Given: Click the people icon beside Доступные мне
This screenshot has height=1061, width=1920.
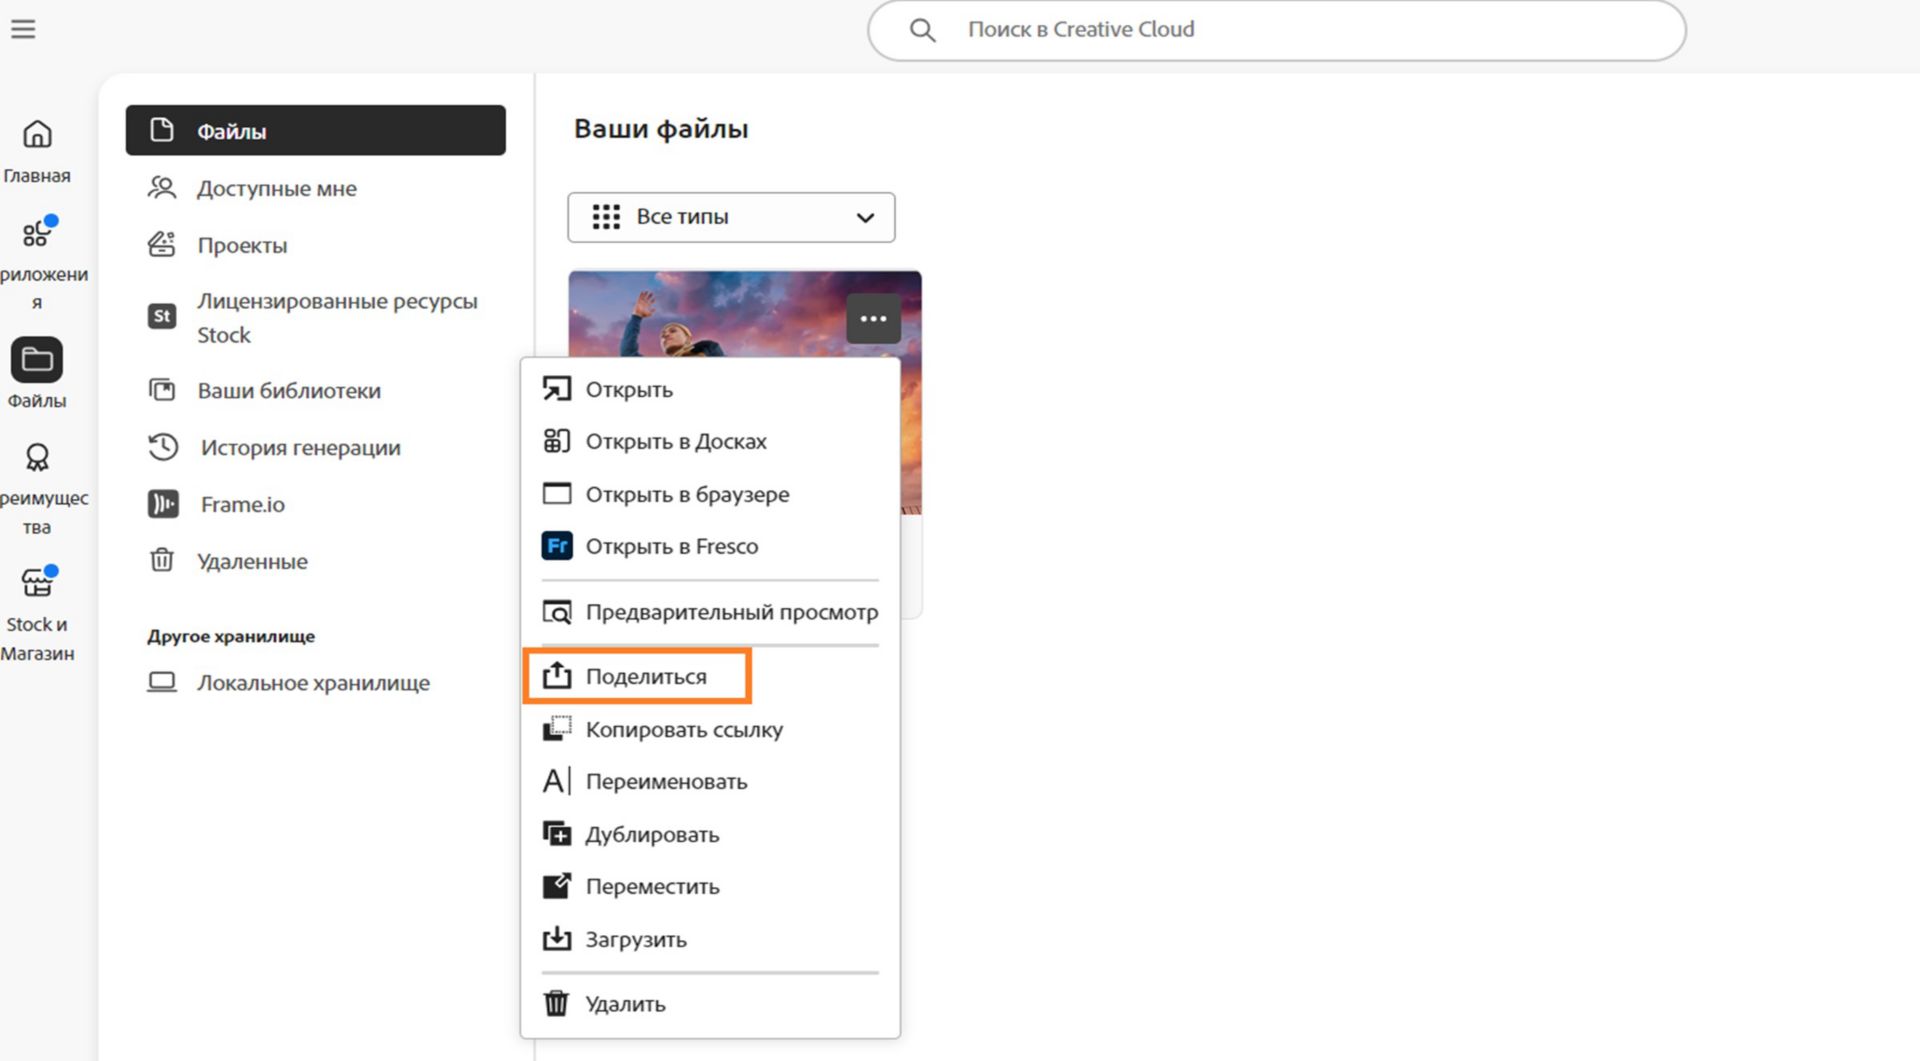Looking at the screenshot, I should (x=162, y=187).
